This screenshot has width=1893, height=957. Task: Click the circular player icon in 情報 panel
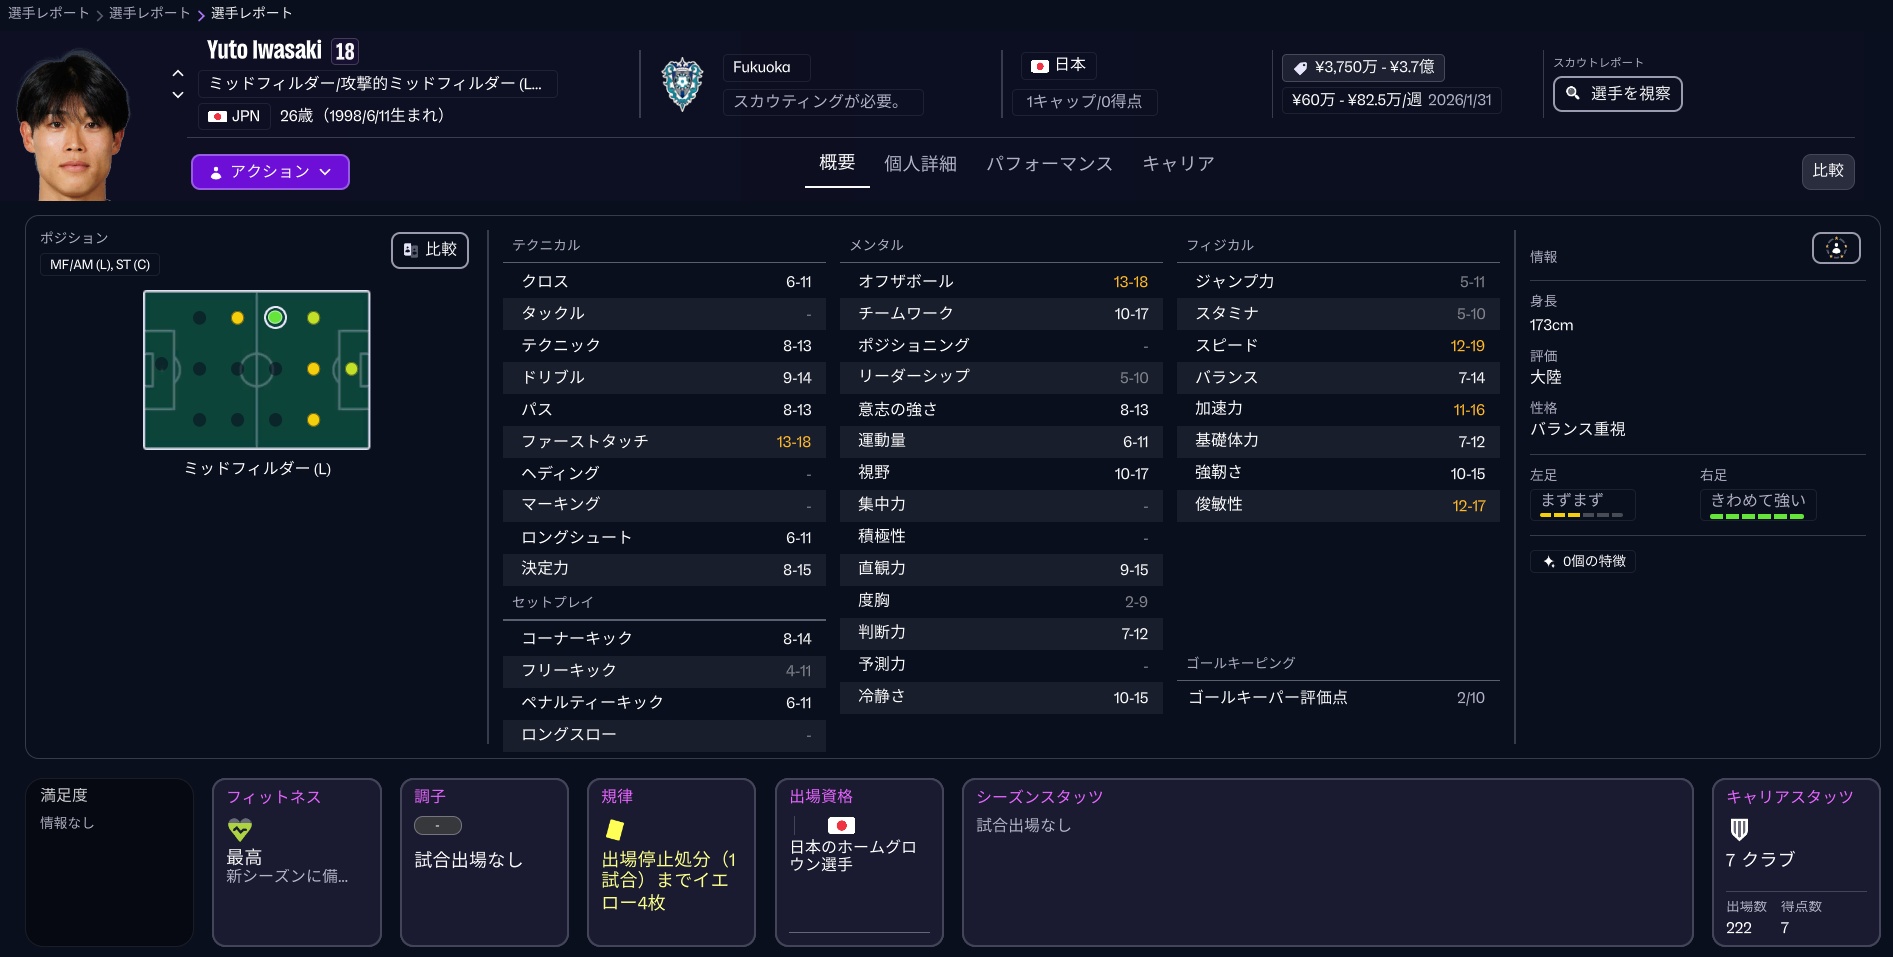[1835, 248]
